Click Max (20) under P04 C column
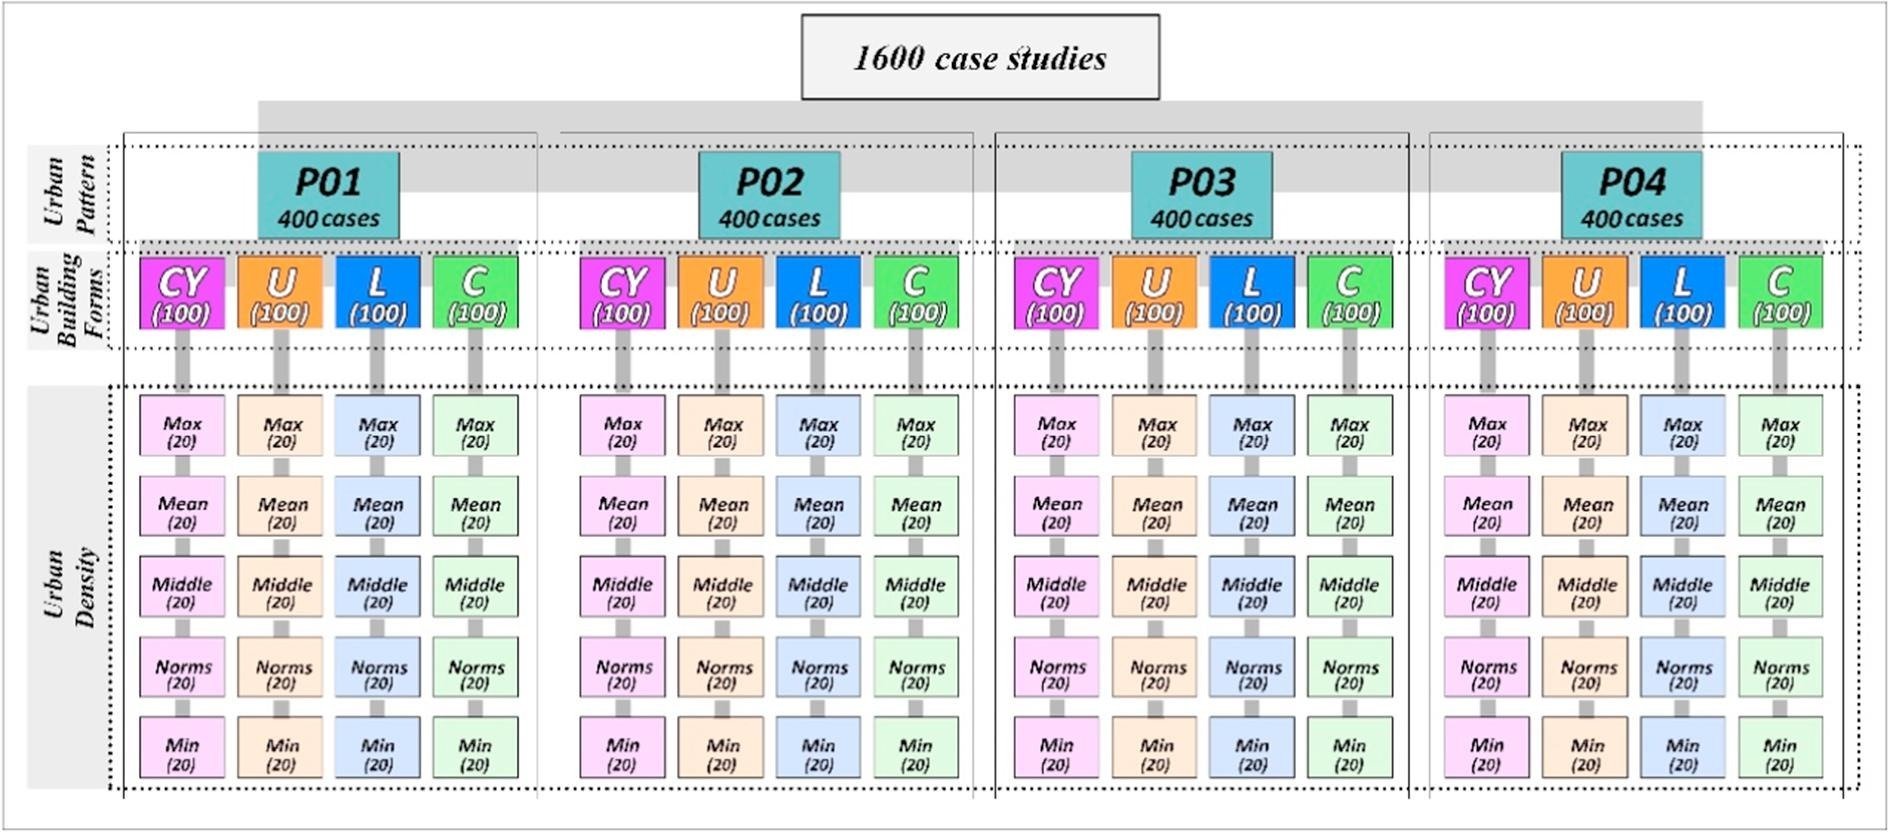This screenshot has width=1890, height=833. pyautogui.click(x=1780, y=426)
